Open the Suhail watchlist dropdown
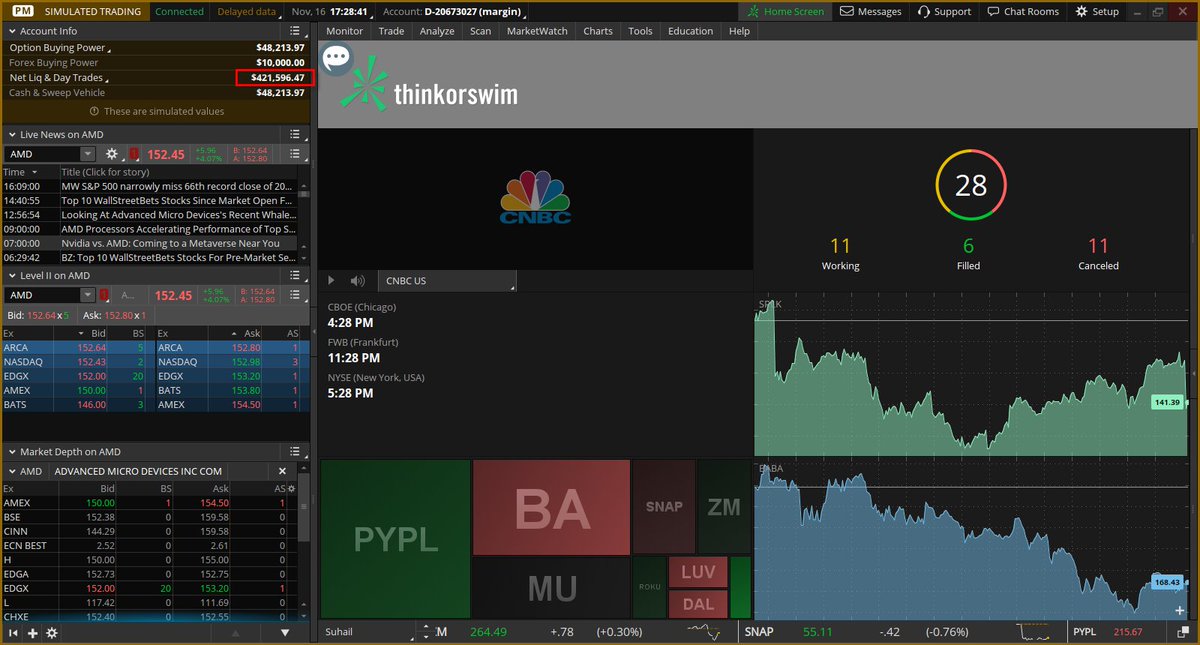The height and width of the screenshot is (645, 1200). 370,632
